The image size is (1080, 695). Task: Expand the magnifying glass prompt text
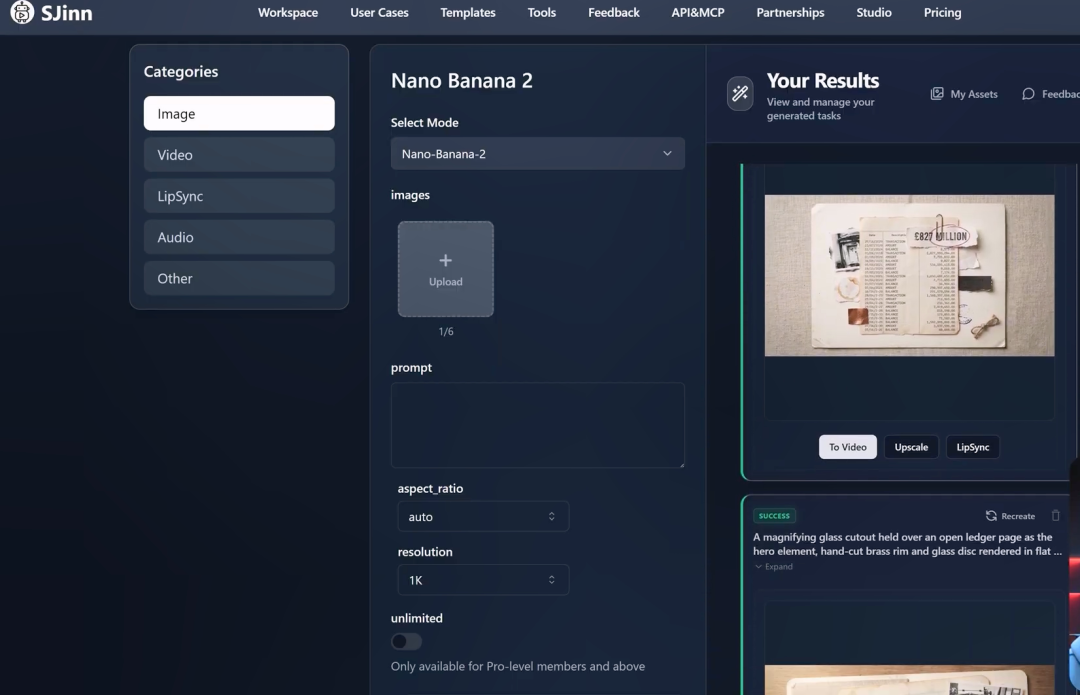773,567
